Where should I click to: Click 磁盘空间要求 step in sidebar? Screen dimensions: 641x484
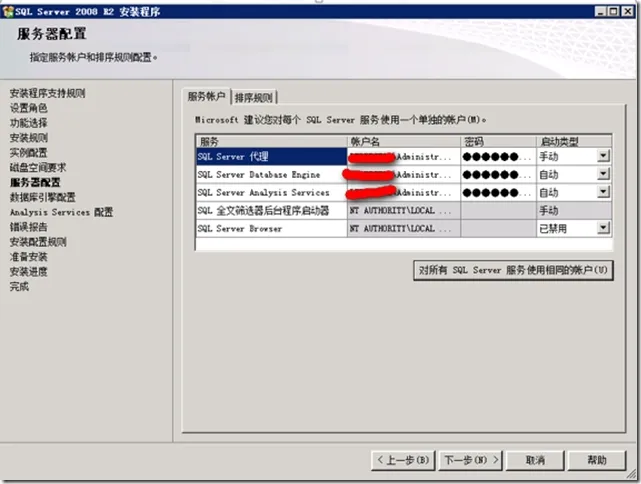point(38,167)
